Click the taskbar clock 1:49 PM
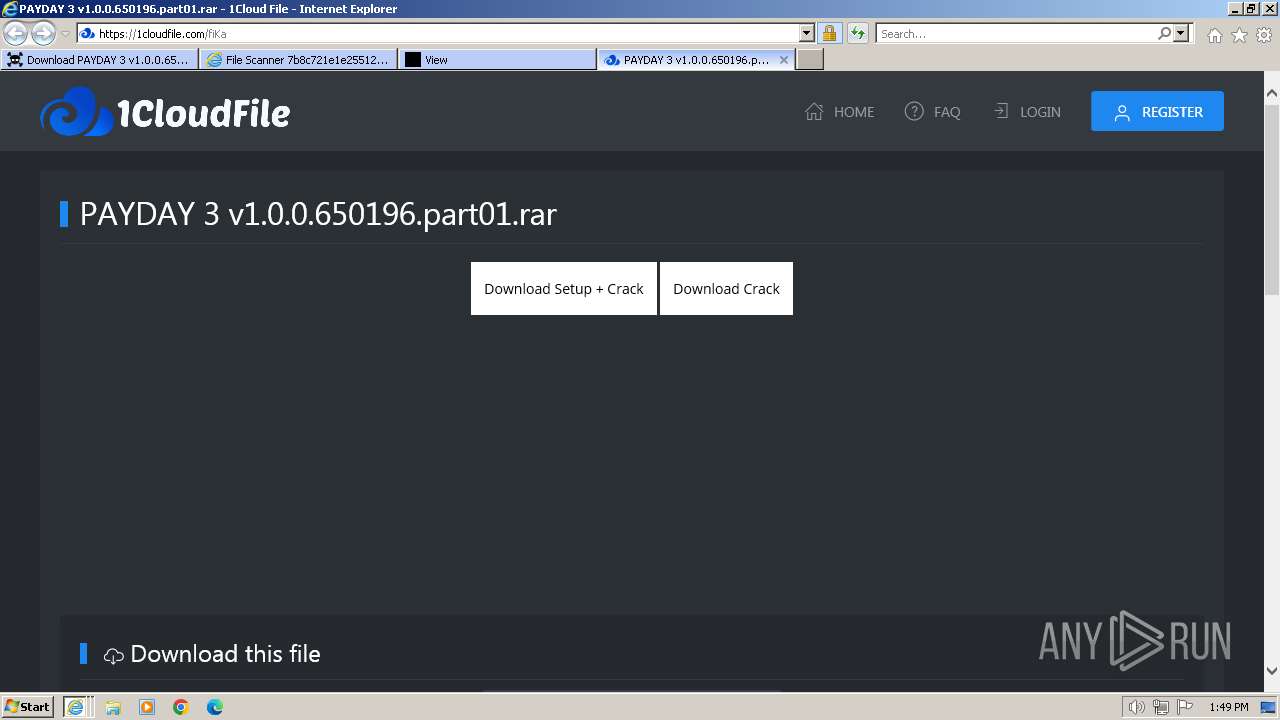 [1228, 707]
